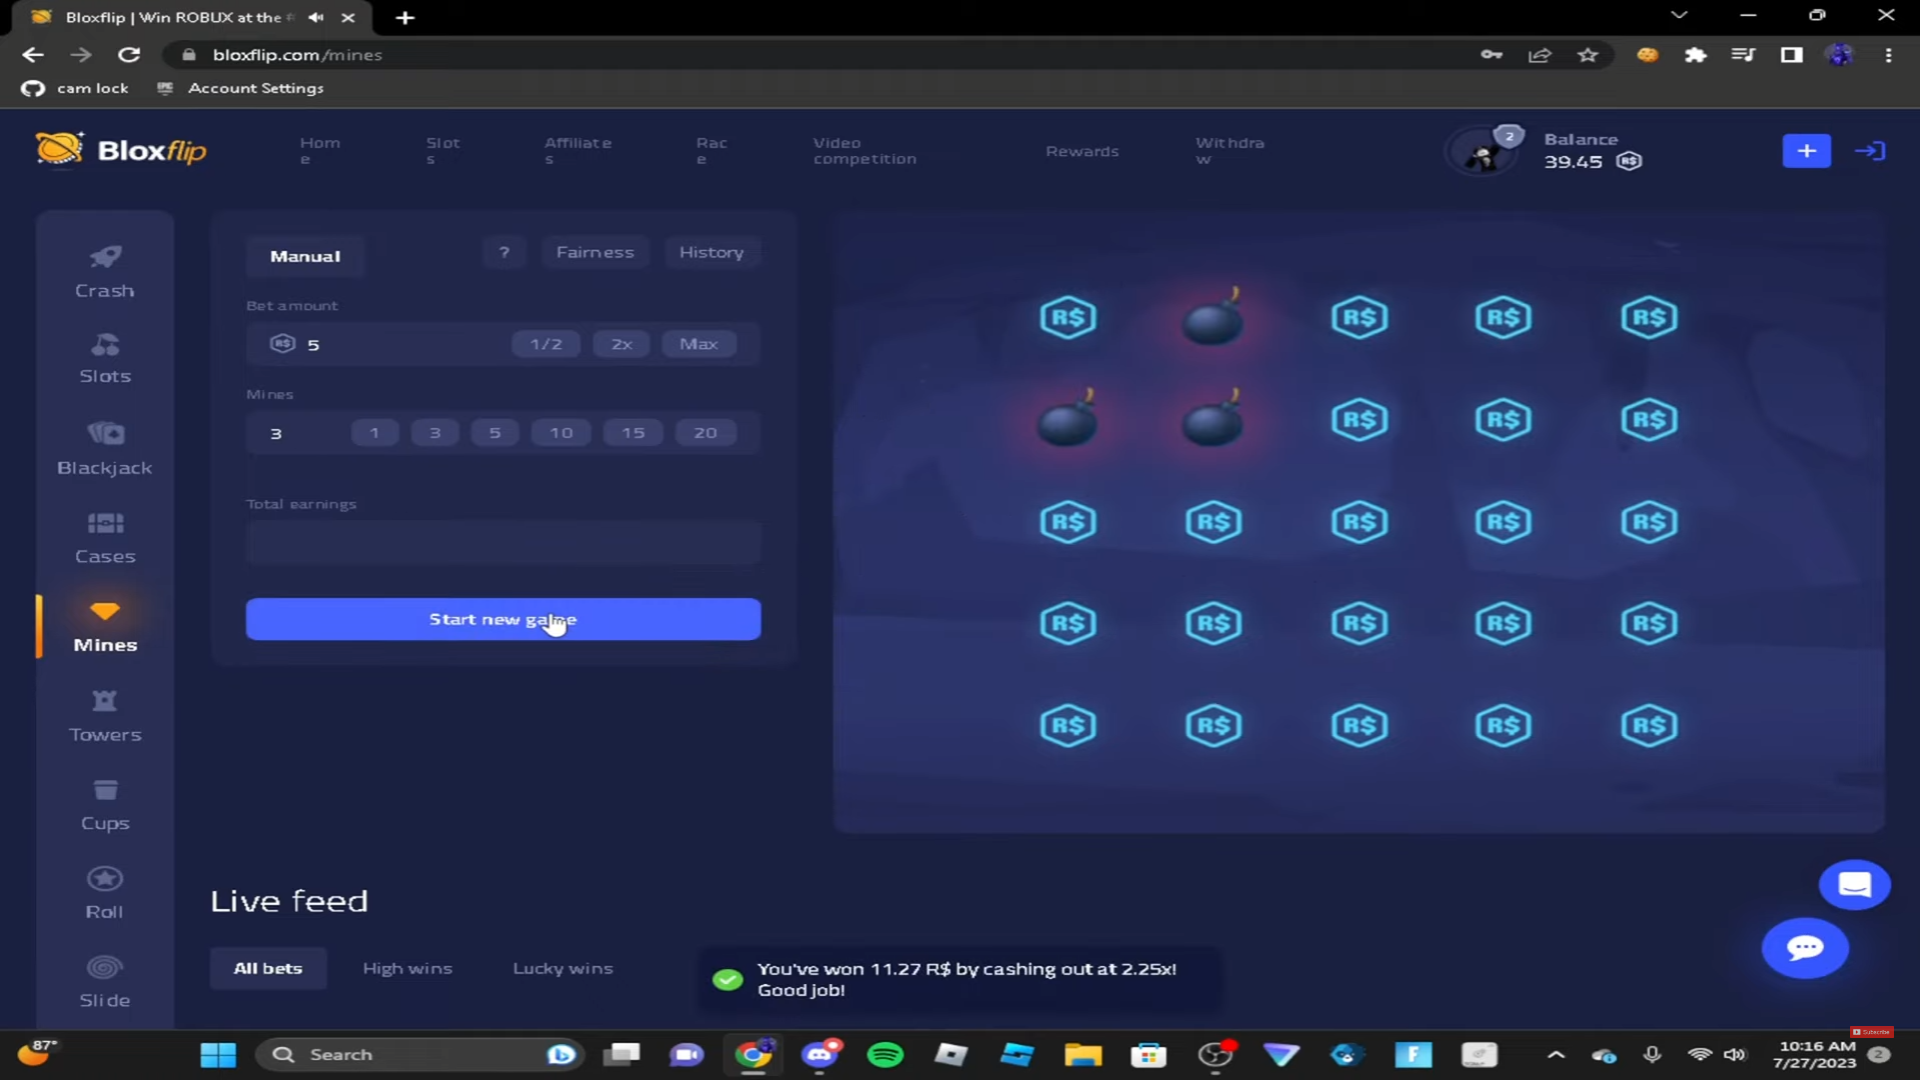Click the top-left R$ mine tile
The image size is (1920, 1080).
[1068, 318]
